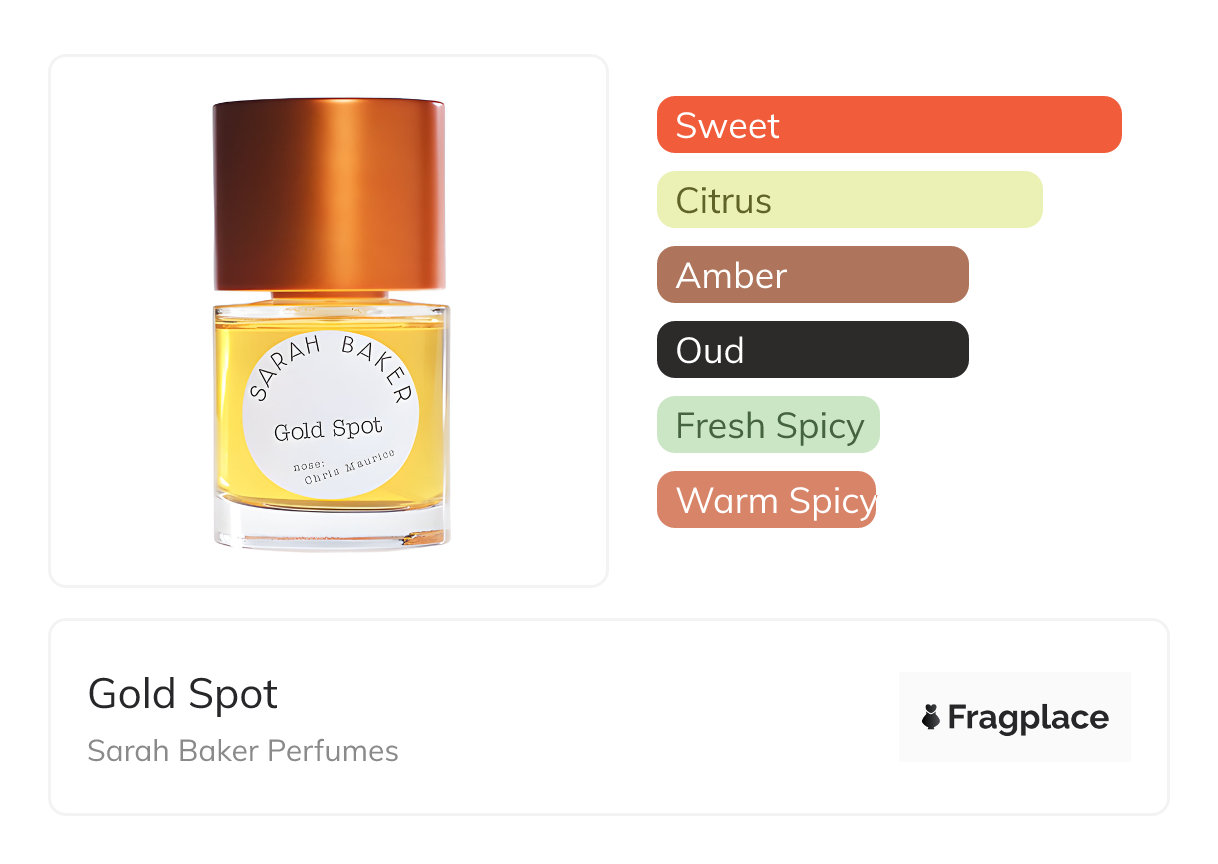Screen dimensions: 1218x864
Task: Click the Fragplace logo badge background
Action: pos(1014,690)
